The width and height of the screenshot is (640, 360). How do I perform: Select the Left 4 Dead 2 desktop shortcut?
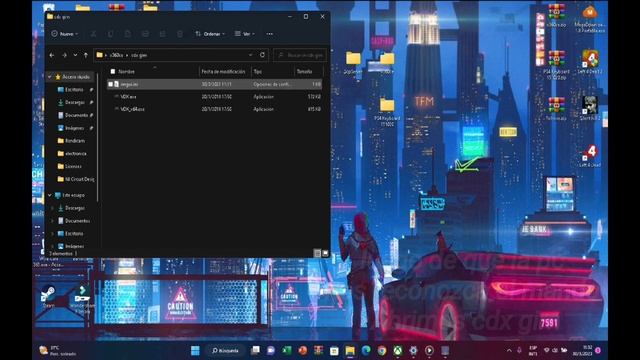pyautogui.click(x=590, y=62)
